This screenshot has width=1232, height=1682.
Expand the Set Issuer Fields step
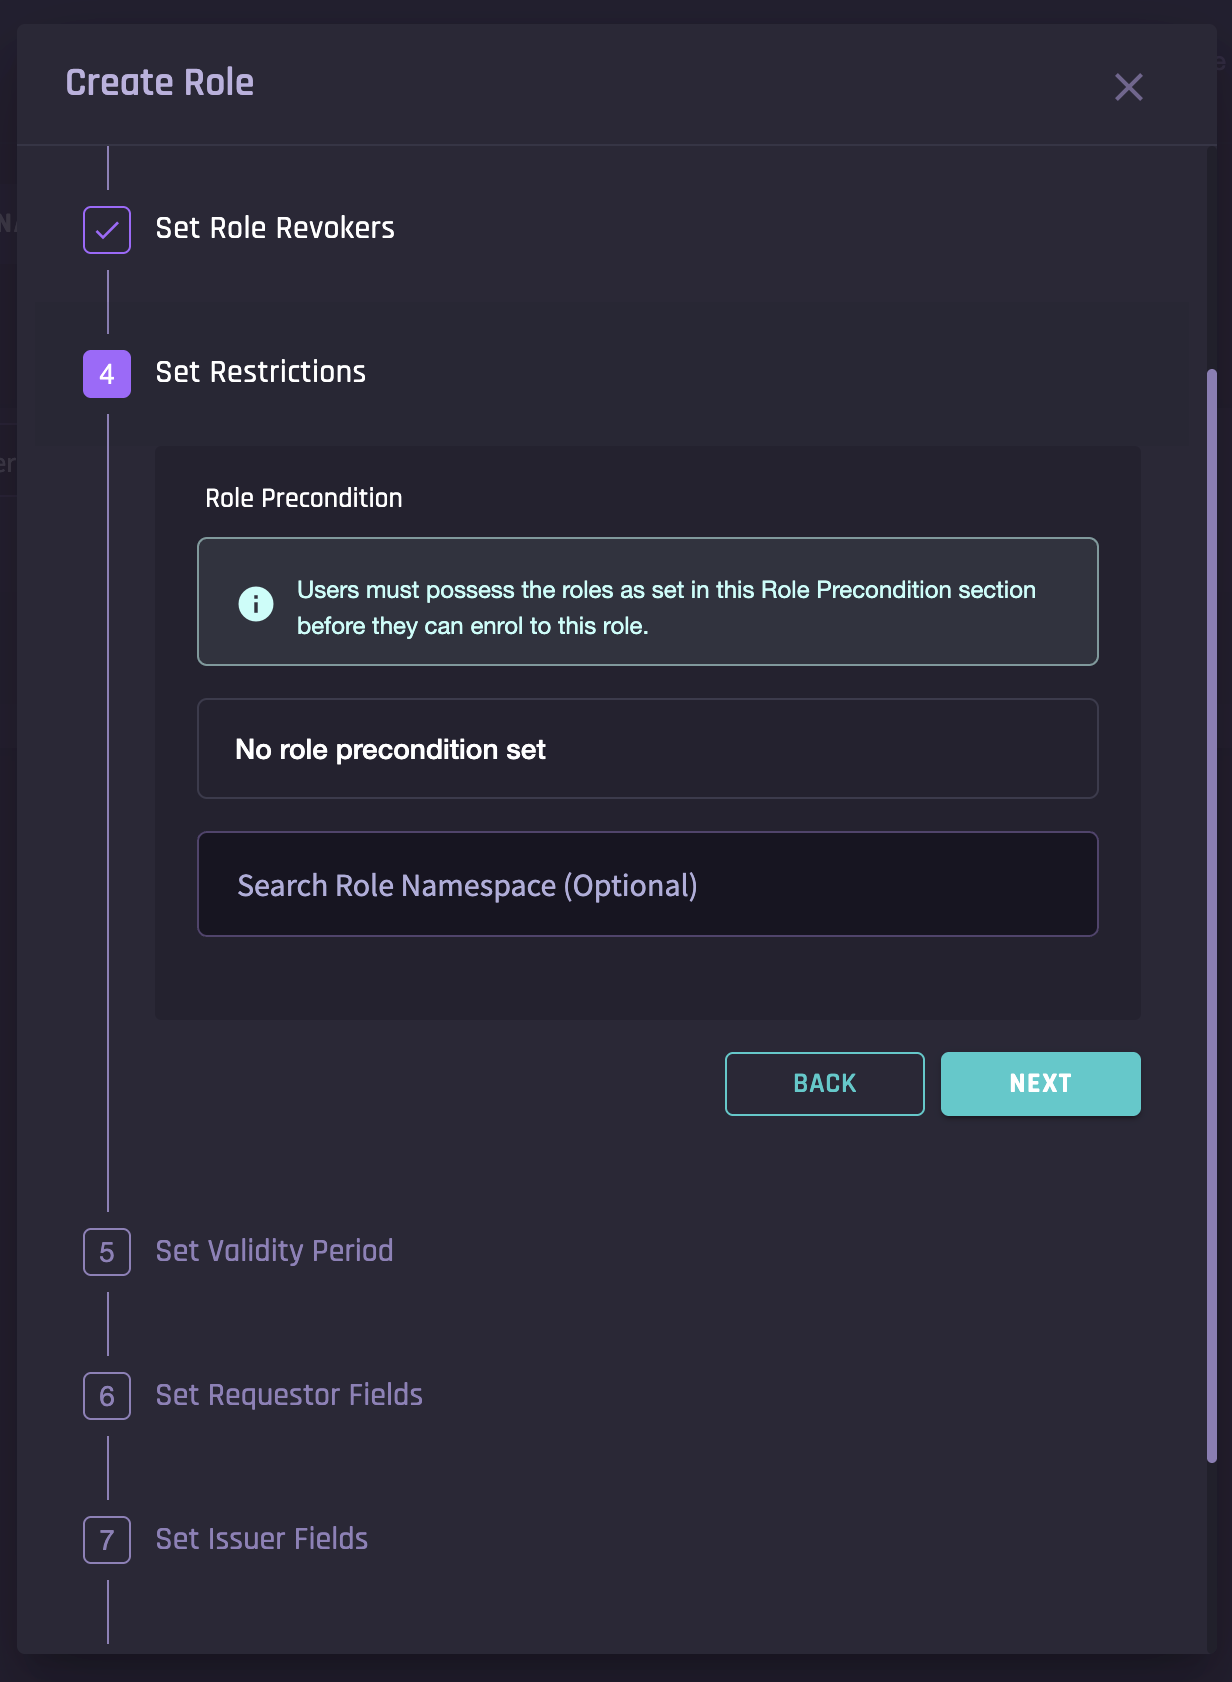point(262,1539)
